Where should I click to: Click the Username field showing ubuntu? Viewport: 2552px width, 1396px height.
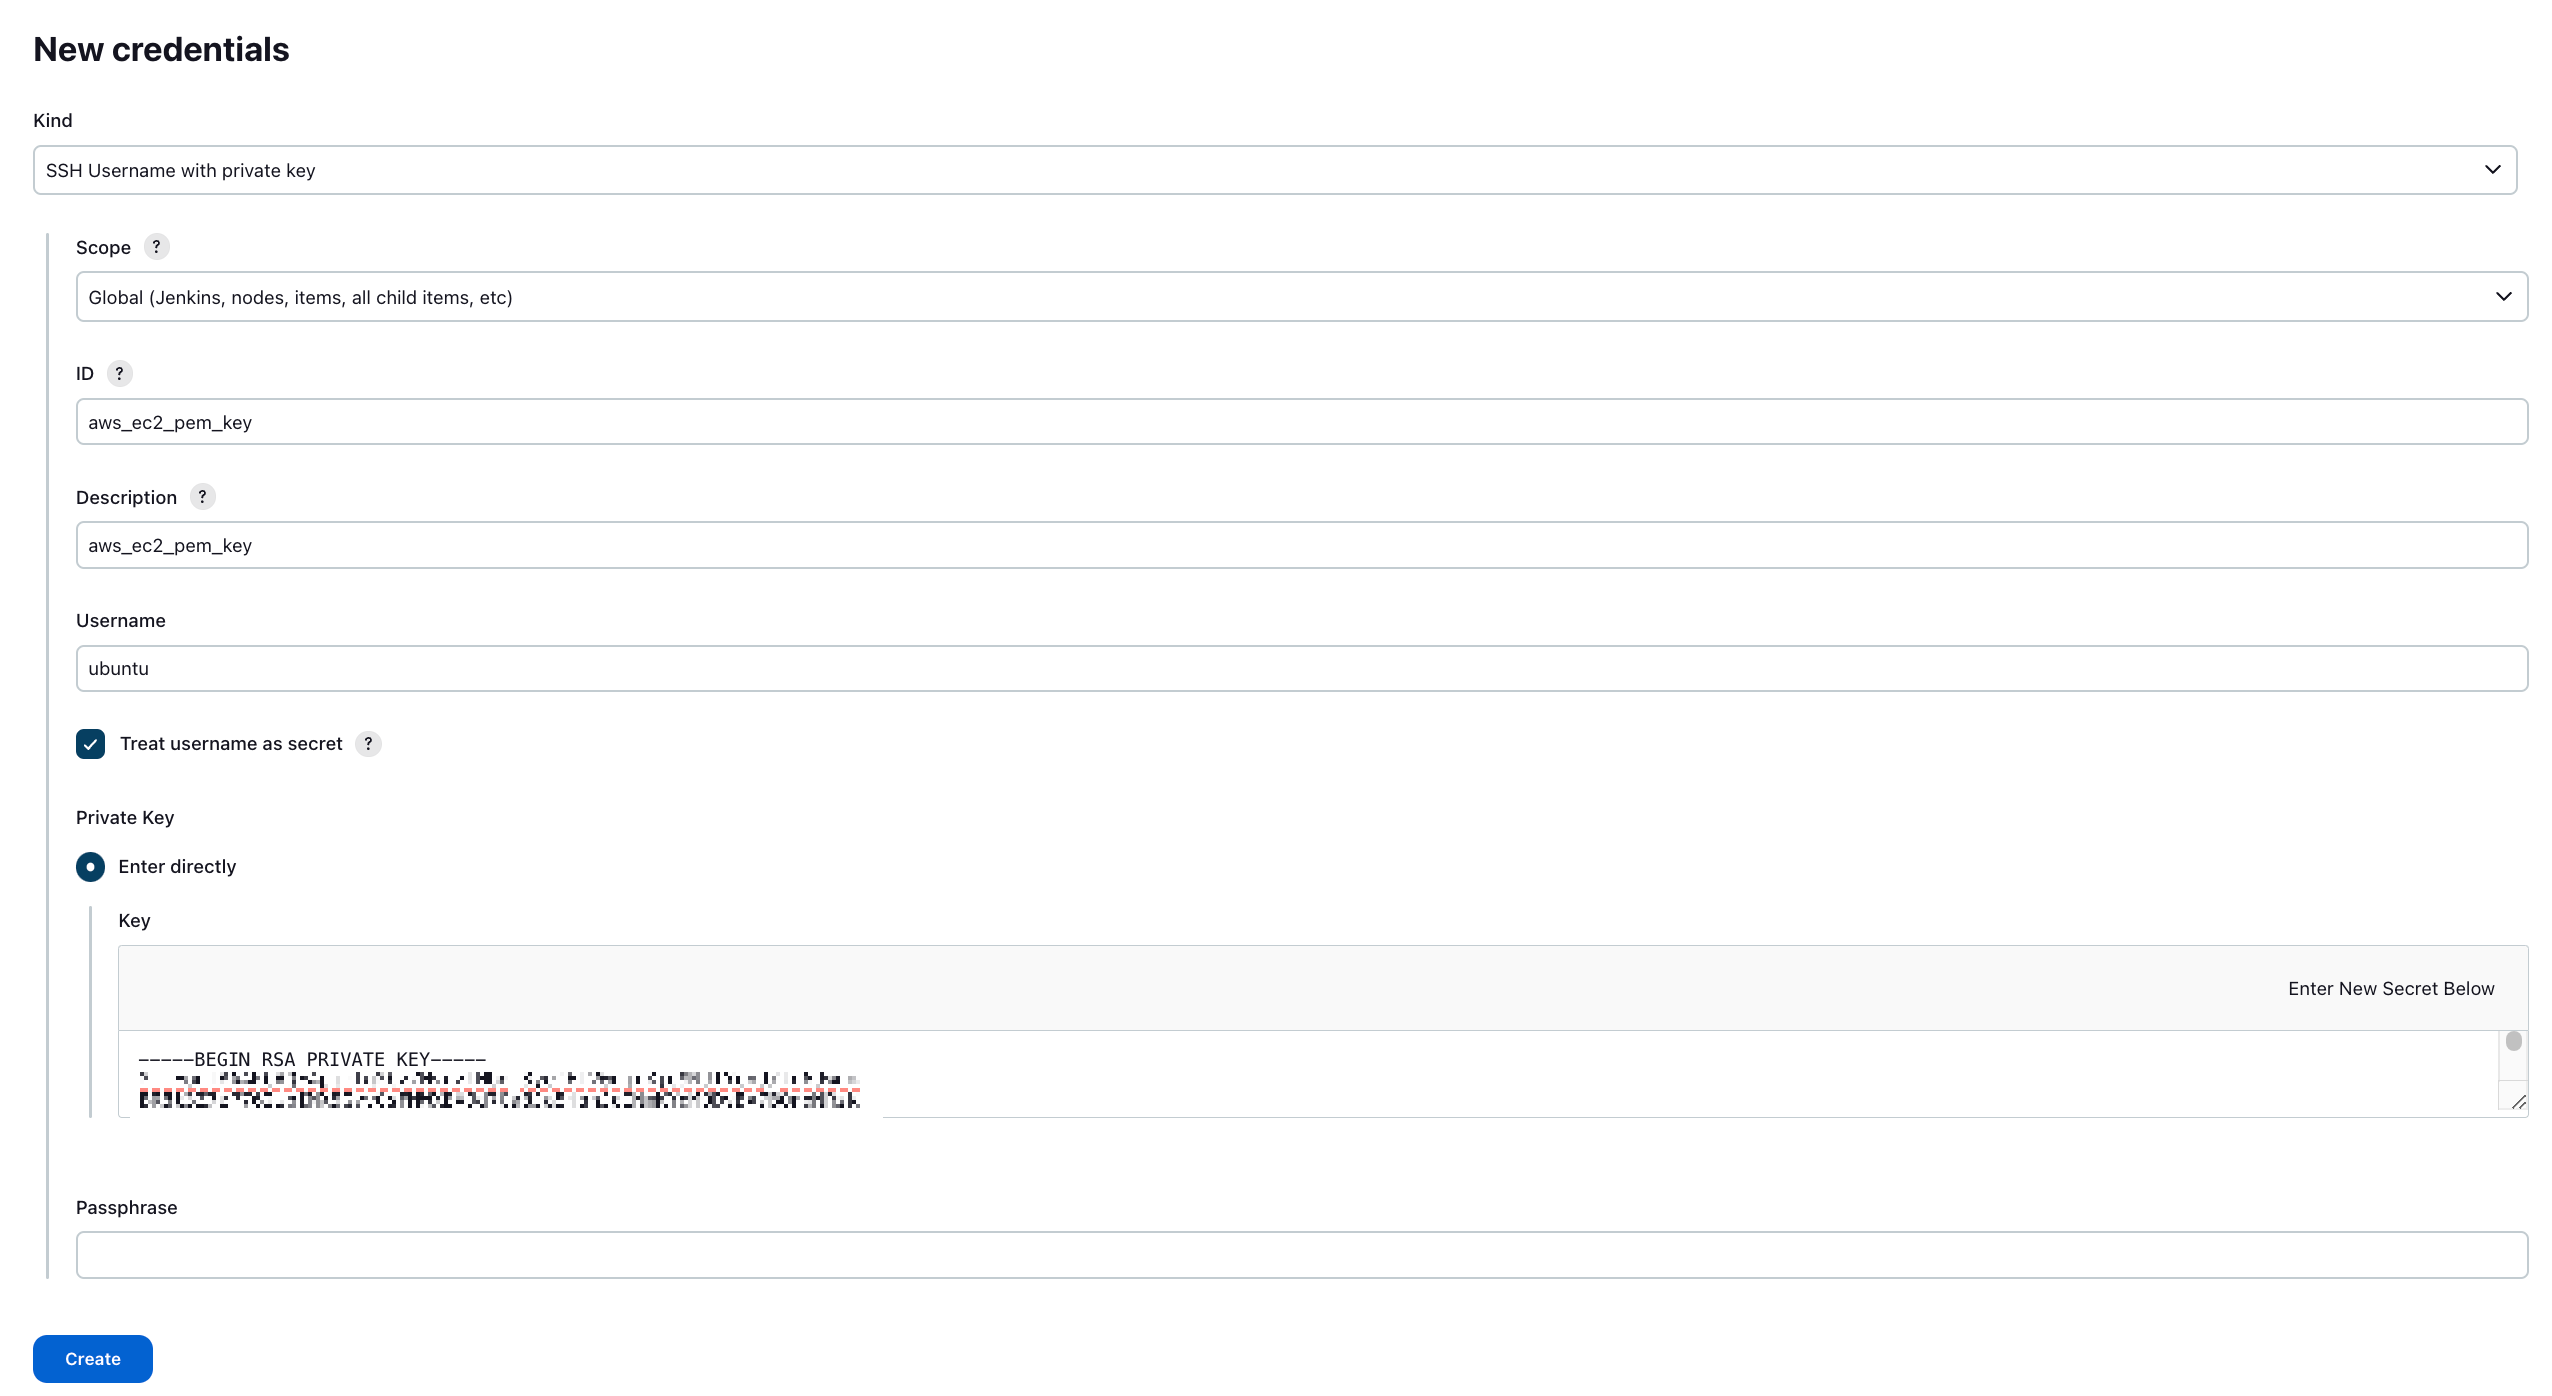pos(1300,668)
